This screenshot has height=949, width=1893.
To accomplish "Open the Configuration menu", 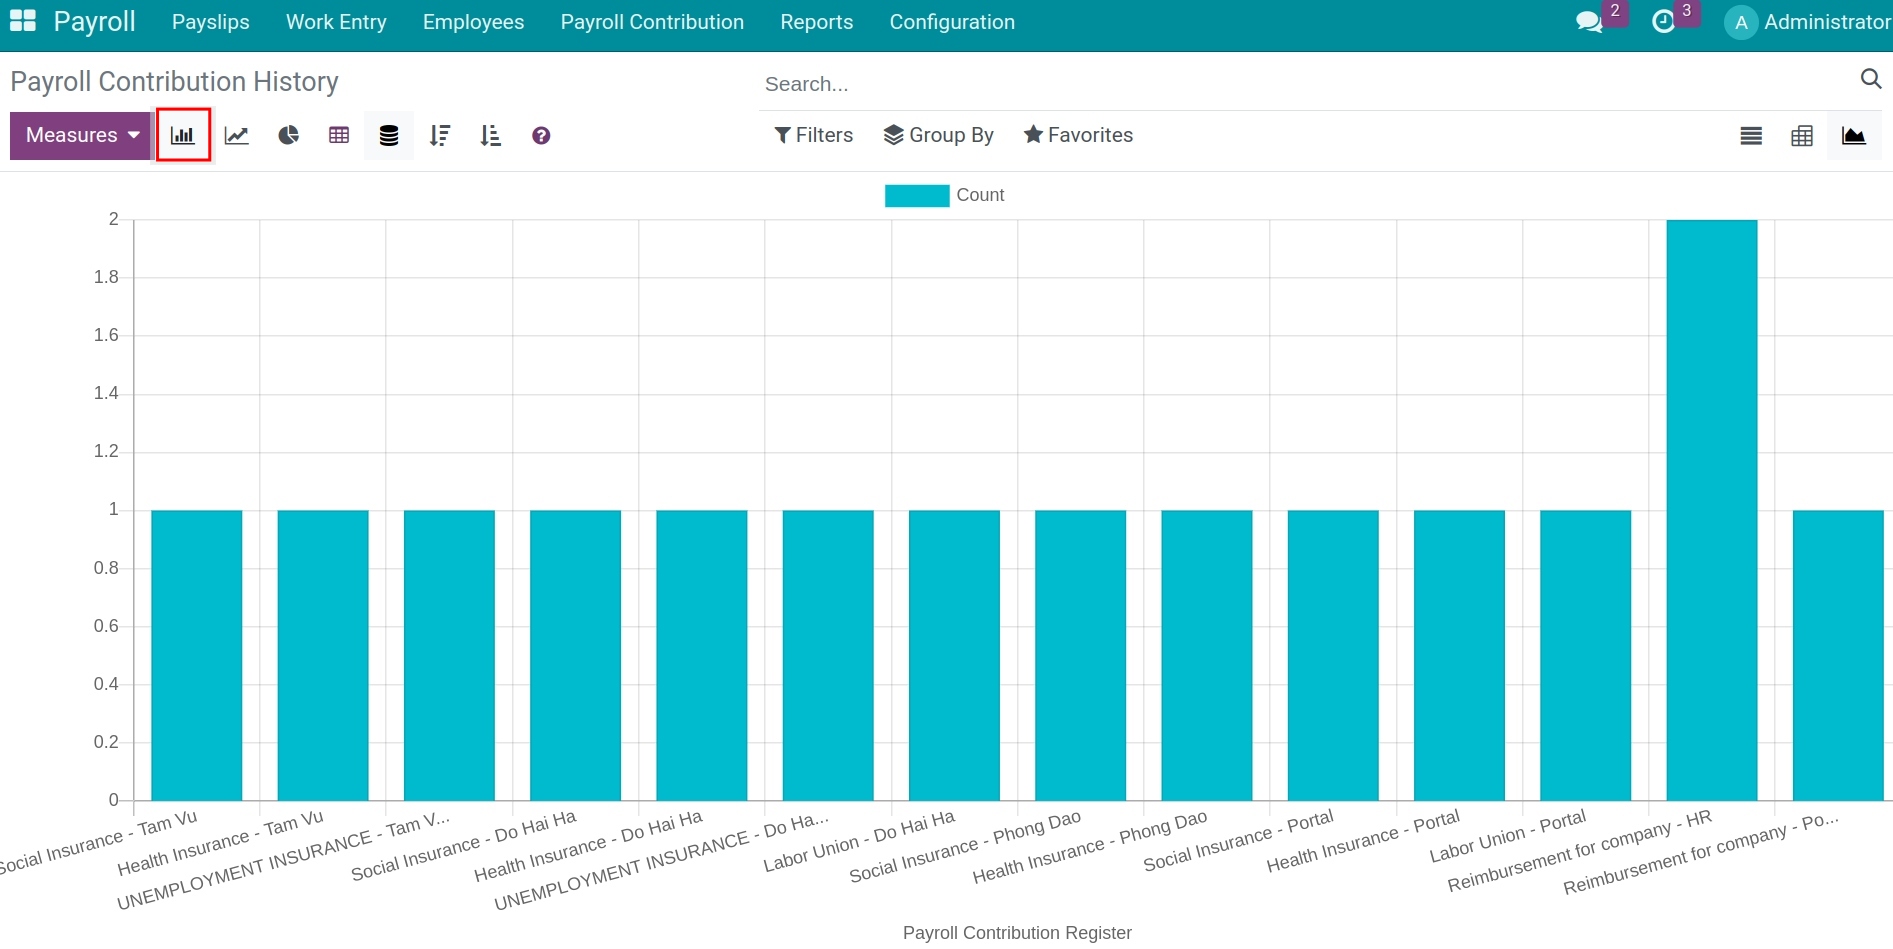I will tap(951, 21).
